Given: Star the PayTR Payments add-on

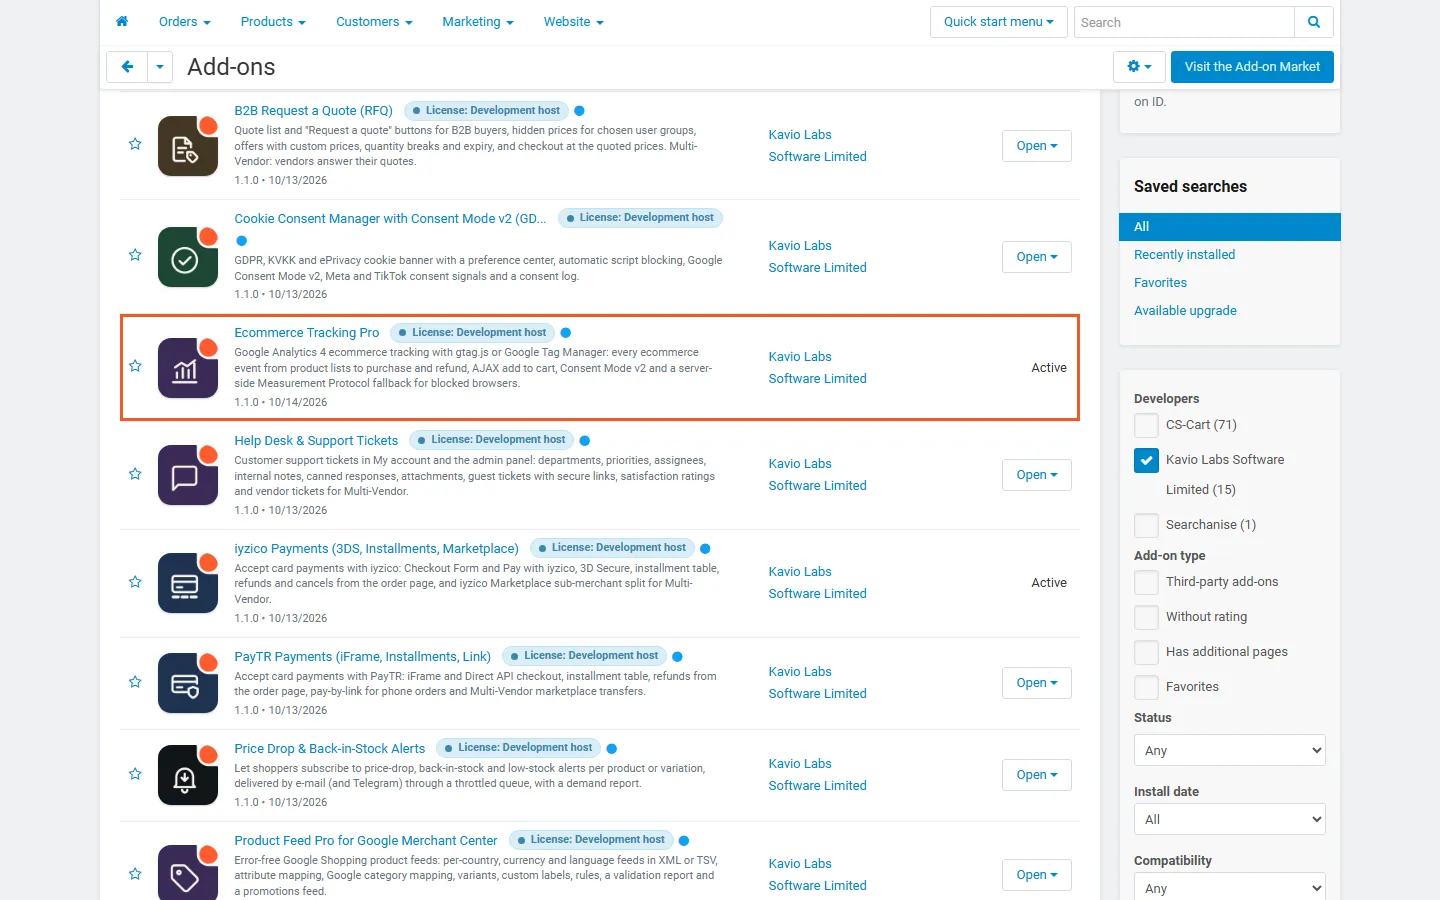Looking at the screenshot, I should click(x=135, y=682).
